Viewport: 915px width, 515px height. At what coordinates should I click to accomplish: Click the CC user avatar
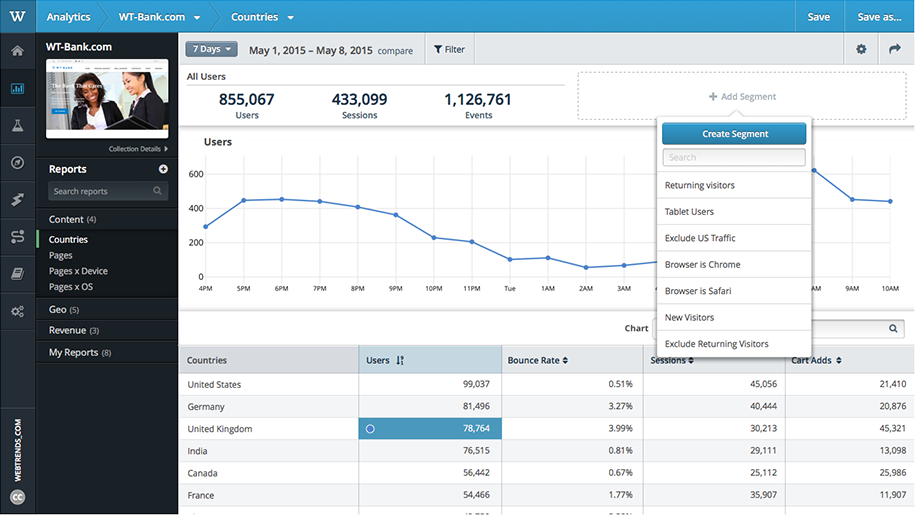[x=18, y=498]
